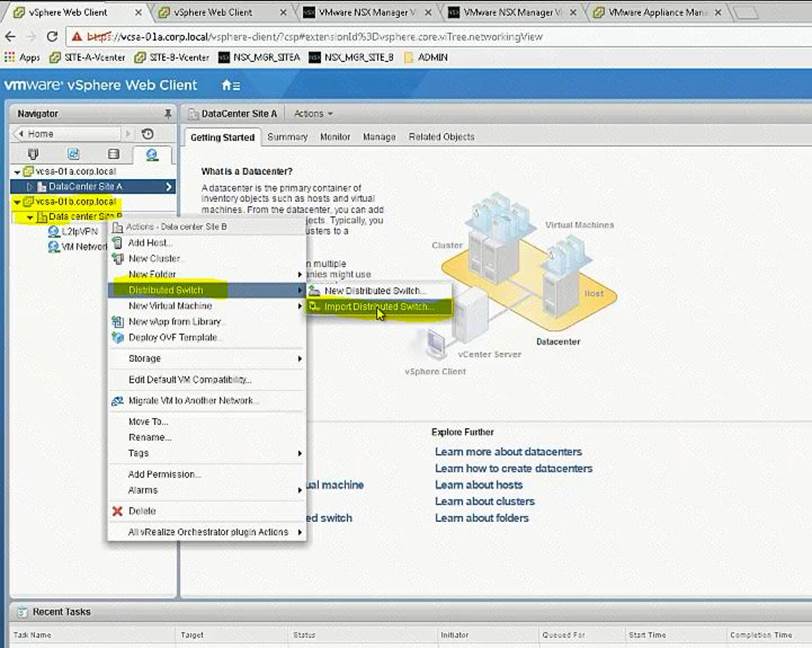812x648 pixels.
Task: Collapse the vcsa-01b.corp.local tree node
Action: (x=17, y=202)
